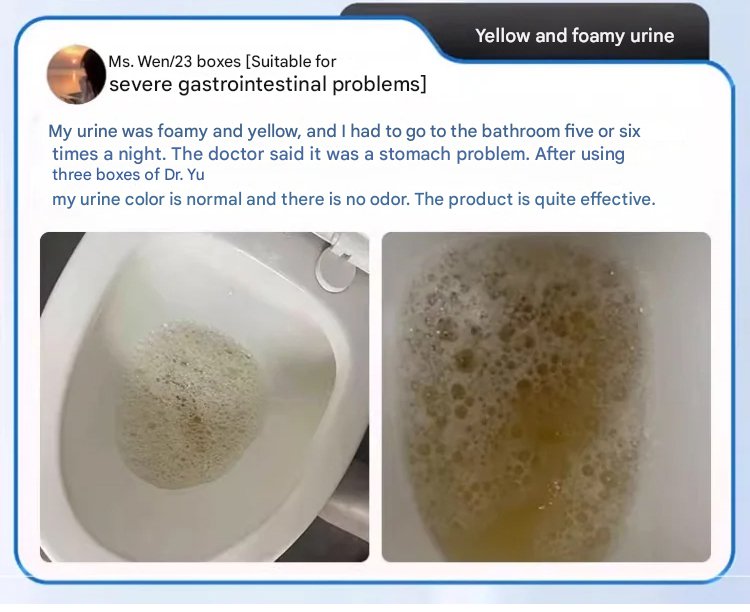The height and width of the screenshot is (612, 750).
Task: Click toilet seat hinge in left photo
Action: pos(338,261)
